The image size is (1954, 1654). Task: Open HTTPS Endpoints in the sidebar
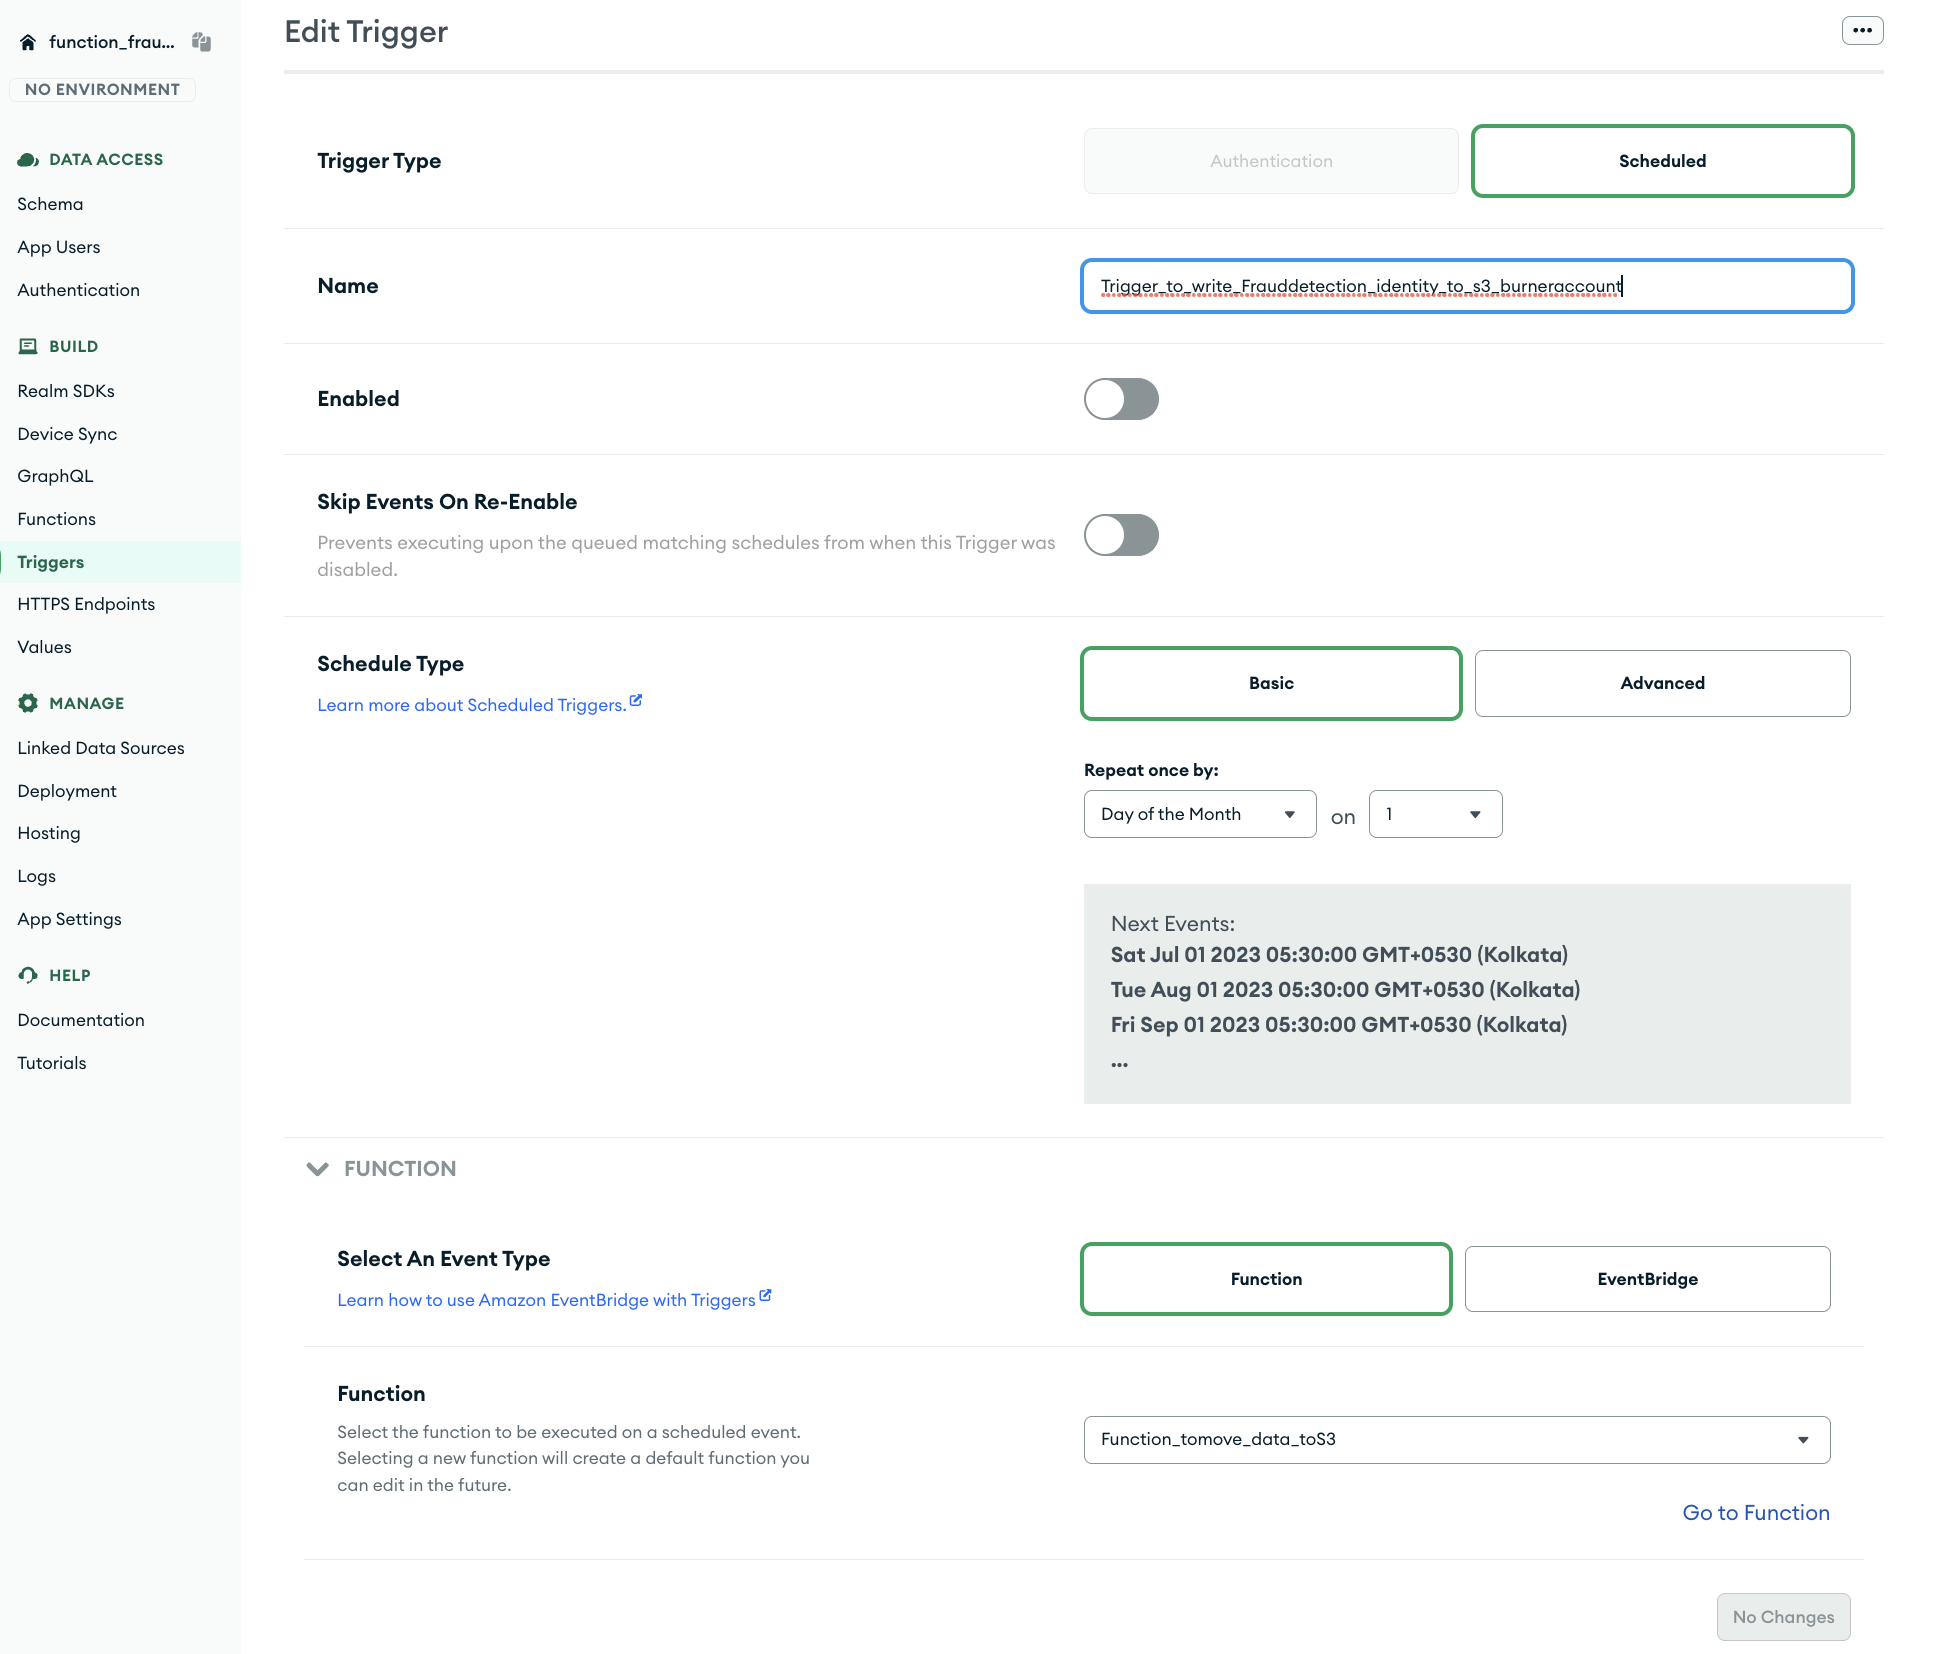pyautogui.click(x=86, y=604)
